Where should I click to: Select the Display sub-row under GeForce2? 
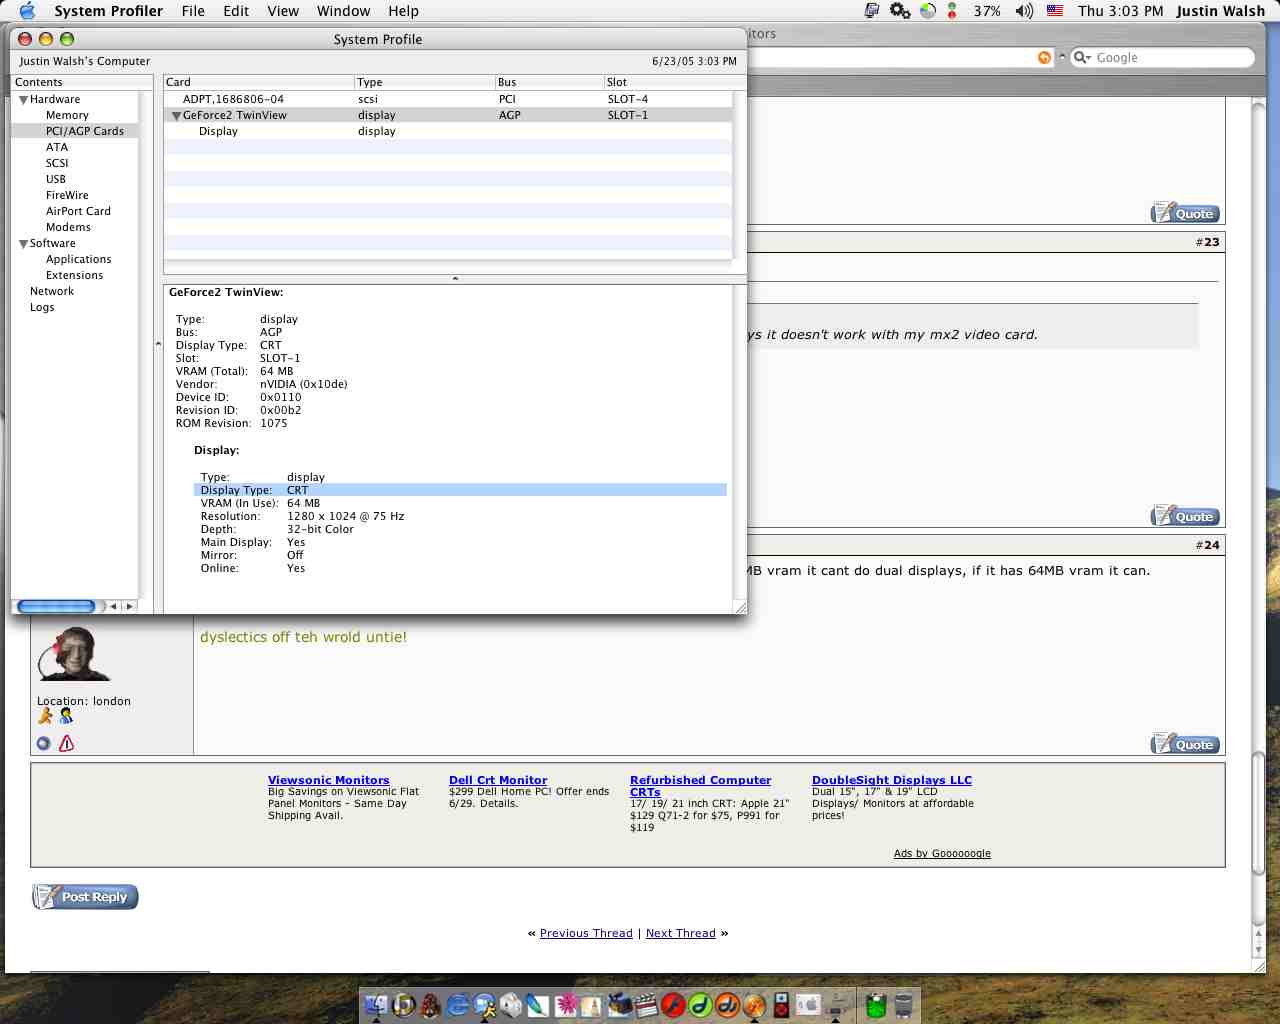coord(448,131)
